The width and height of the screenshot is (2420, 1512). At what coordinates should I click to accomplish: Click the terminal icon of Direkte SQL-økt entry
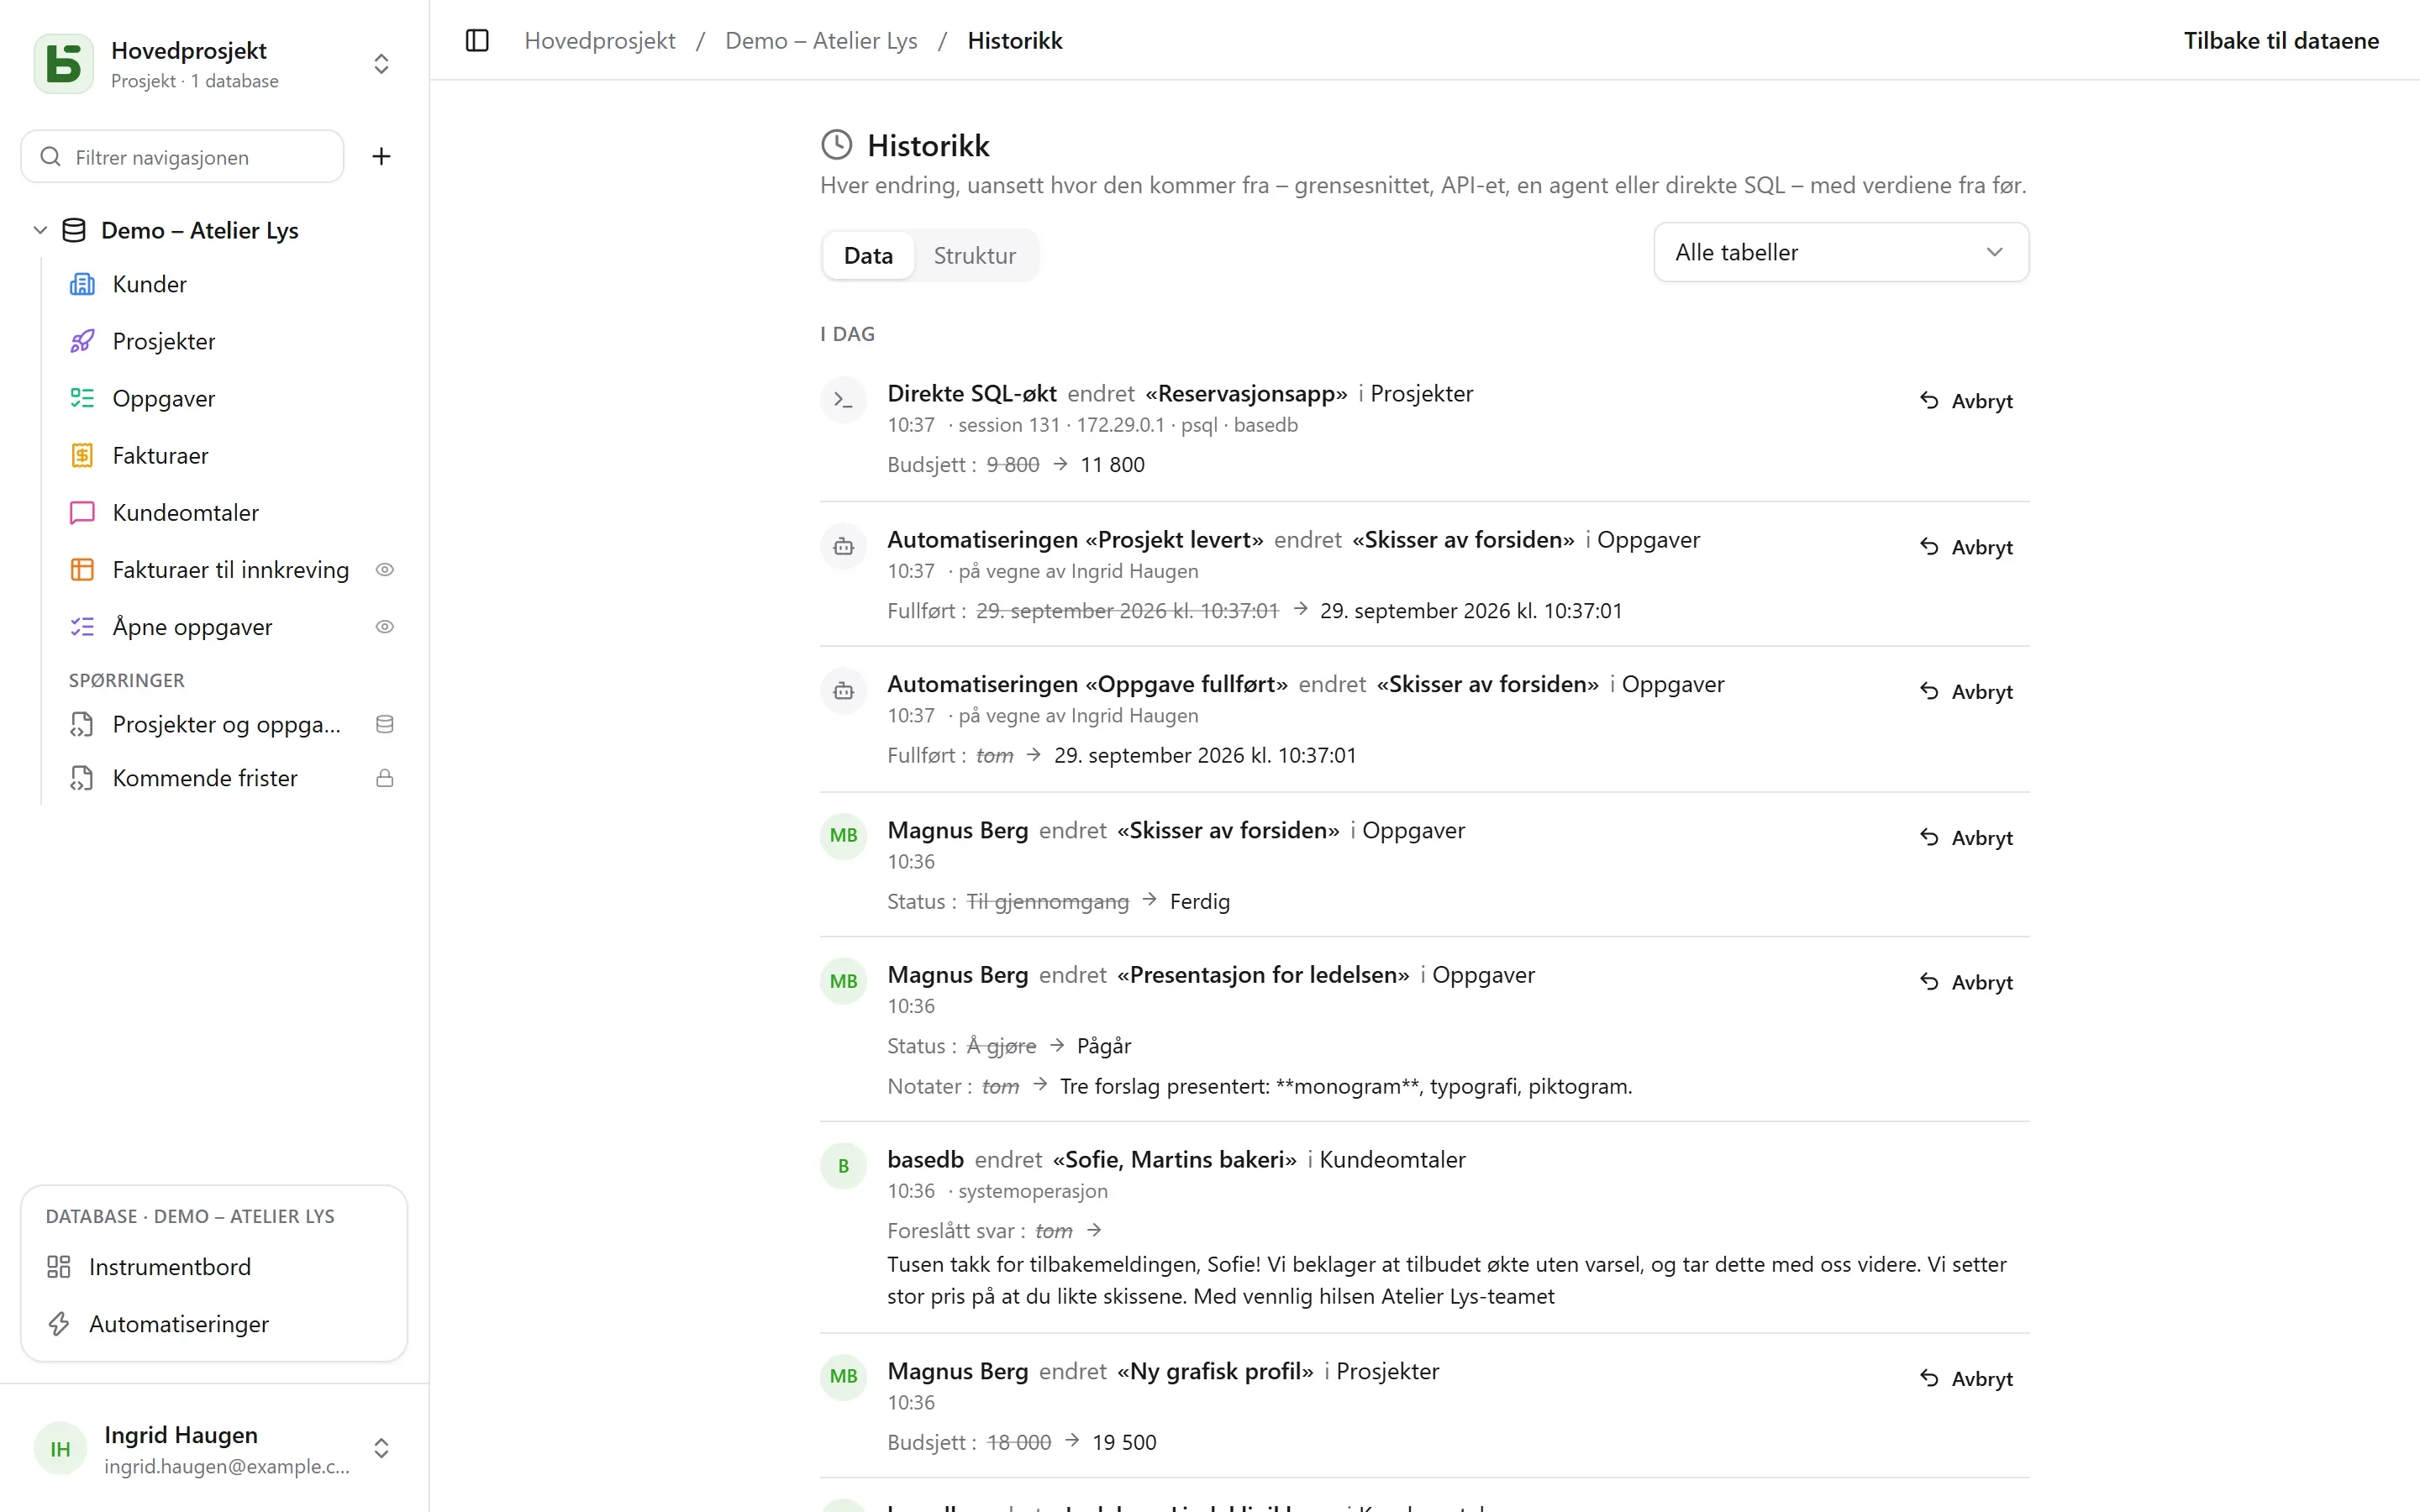[843, 400]
